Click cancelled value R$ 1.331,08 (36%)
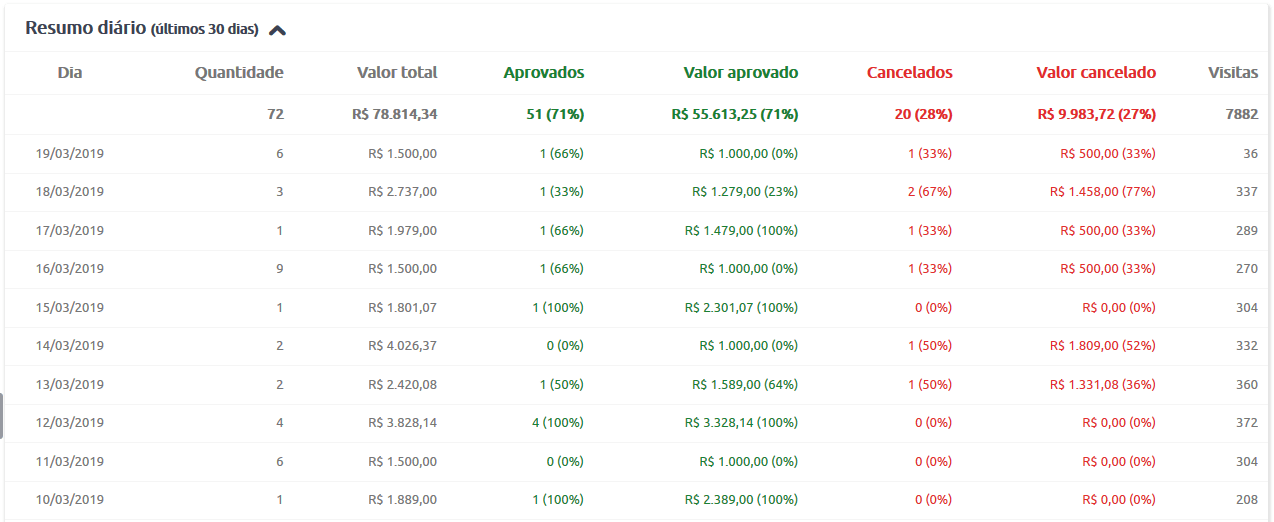Viewport: 1274px width, 522px height. tap(1103, 385)
